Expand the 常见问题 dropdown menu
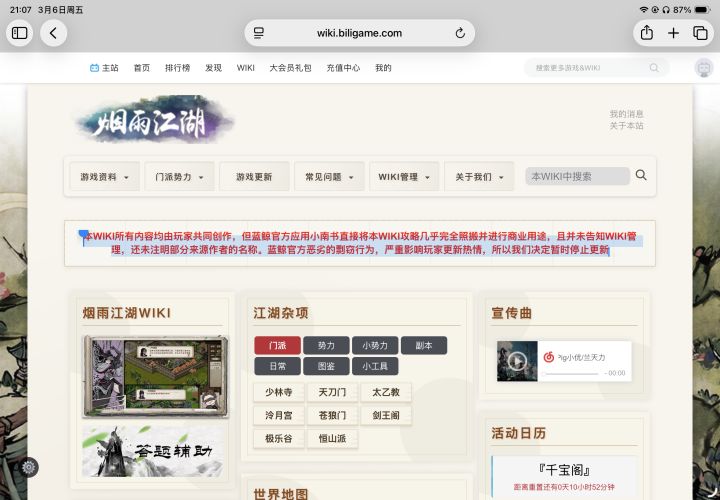The height and width of the screenshot is (500, 720). click(329, 176)
